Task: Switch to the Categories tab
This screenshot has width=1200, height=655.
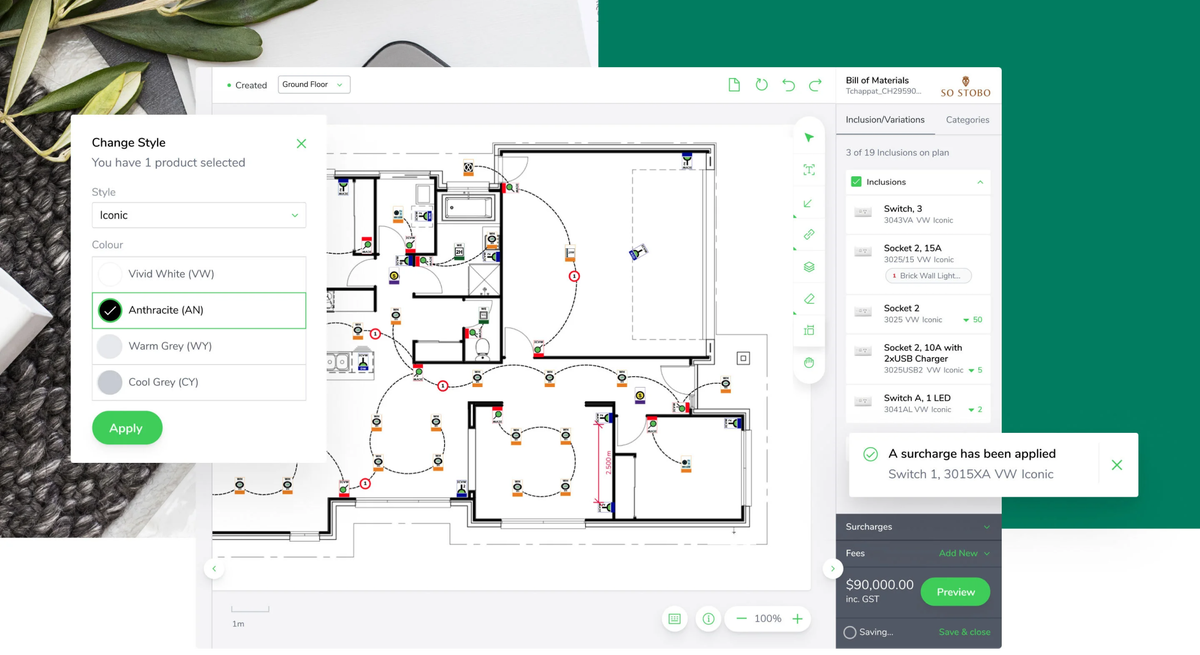Action: (968, 120)
